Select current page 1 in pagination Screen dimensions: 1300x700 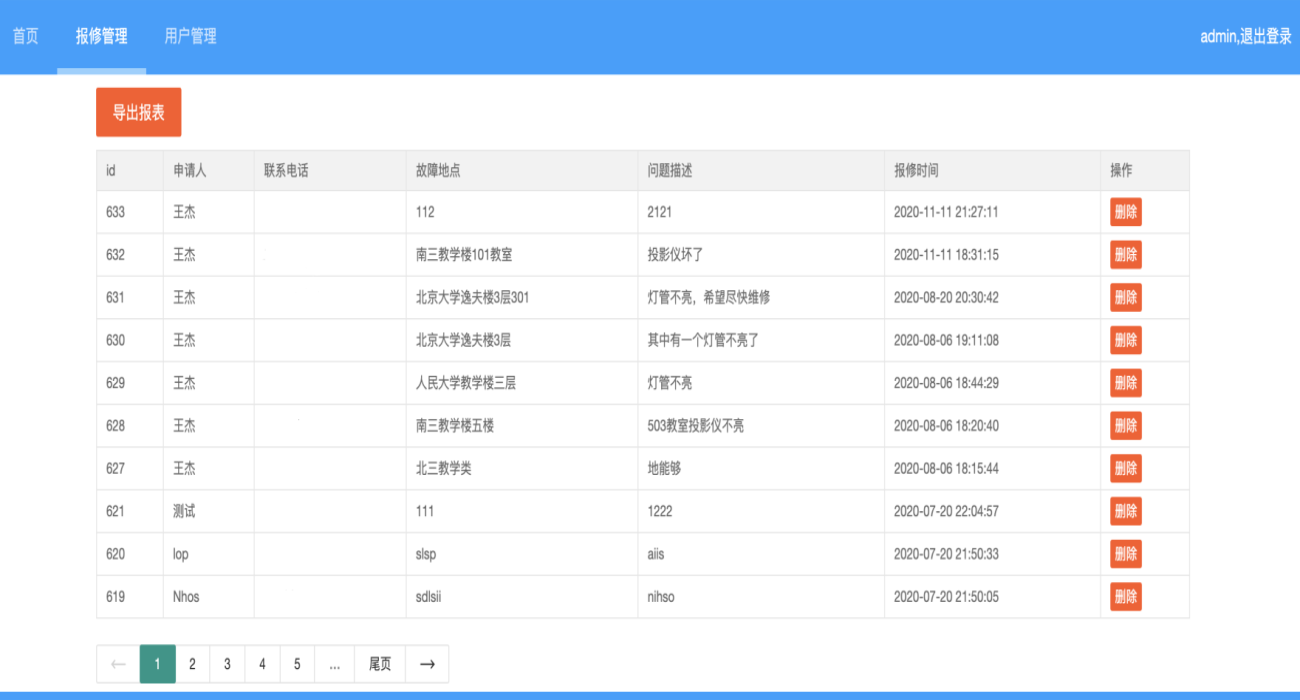pos(157,664)
